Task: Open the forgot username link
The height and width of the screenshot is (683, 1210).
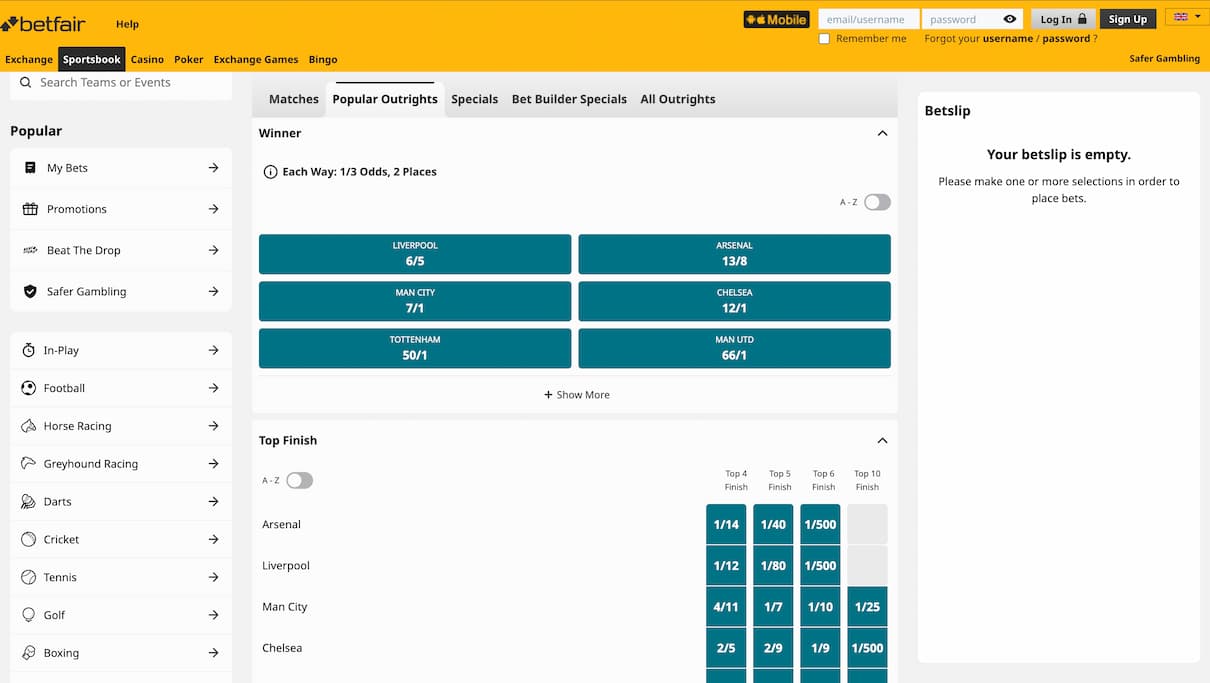Action: pyautogui.click(x=1008, y=39)
